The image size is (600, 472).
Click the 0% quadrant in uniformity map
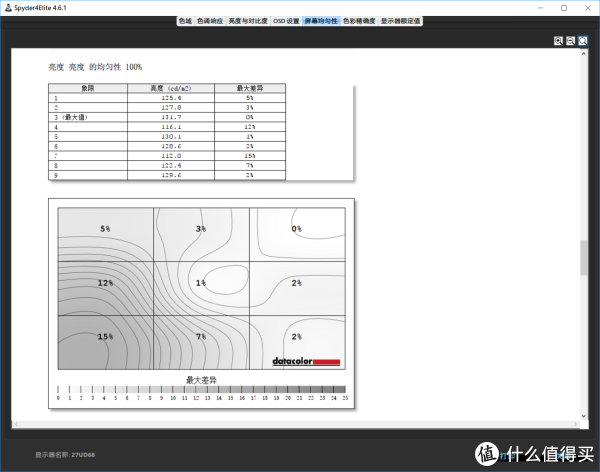click(297, 235)
